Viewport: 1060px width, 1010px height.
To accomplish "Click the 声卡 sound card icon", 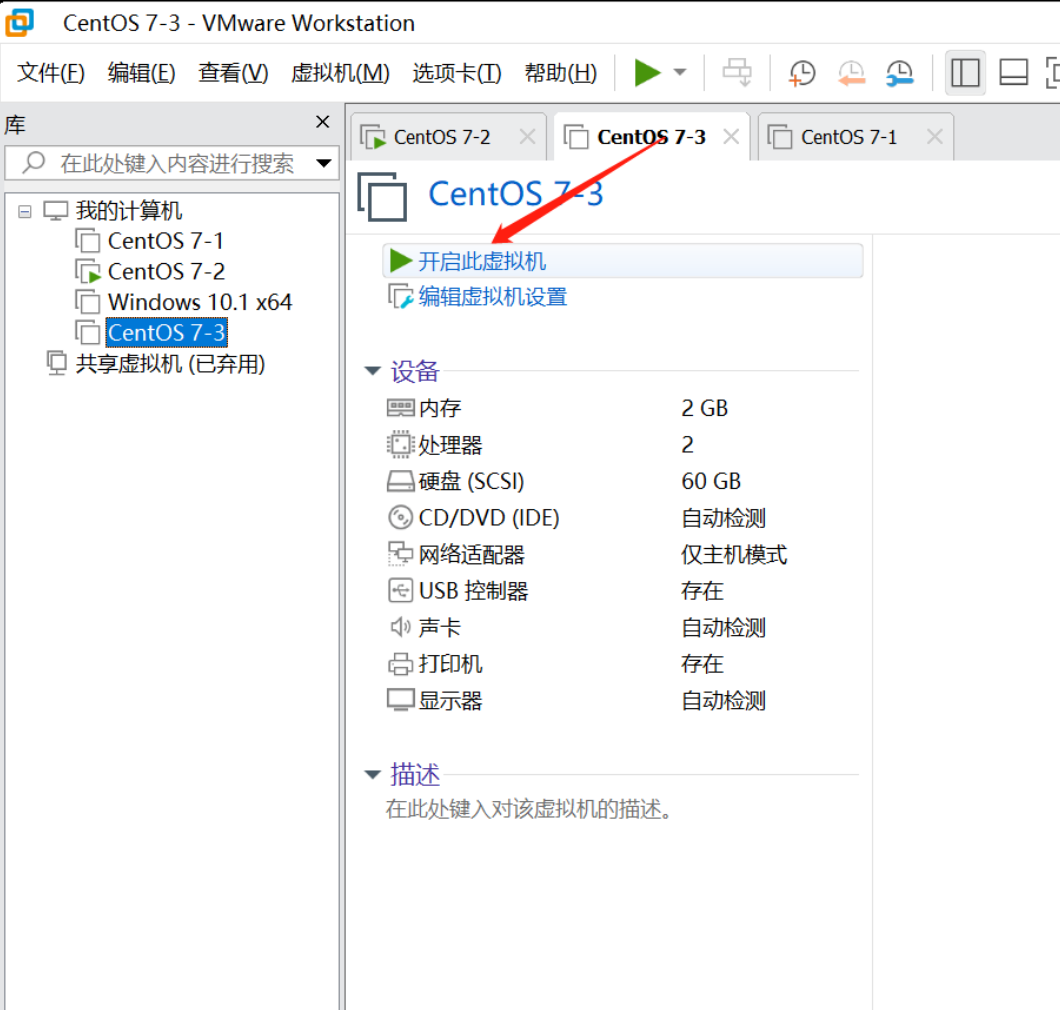I will tap(400, 627).
